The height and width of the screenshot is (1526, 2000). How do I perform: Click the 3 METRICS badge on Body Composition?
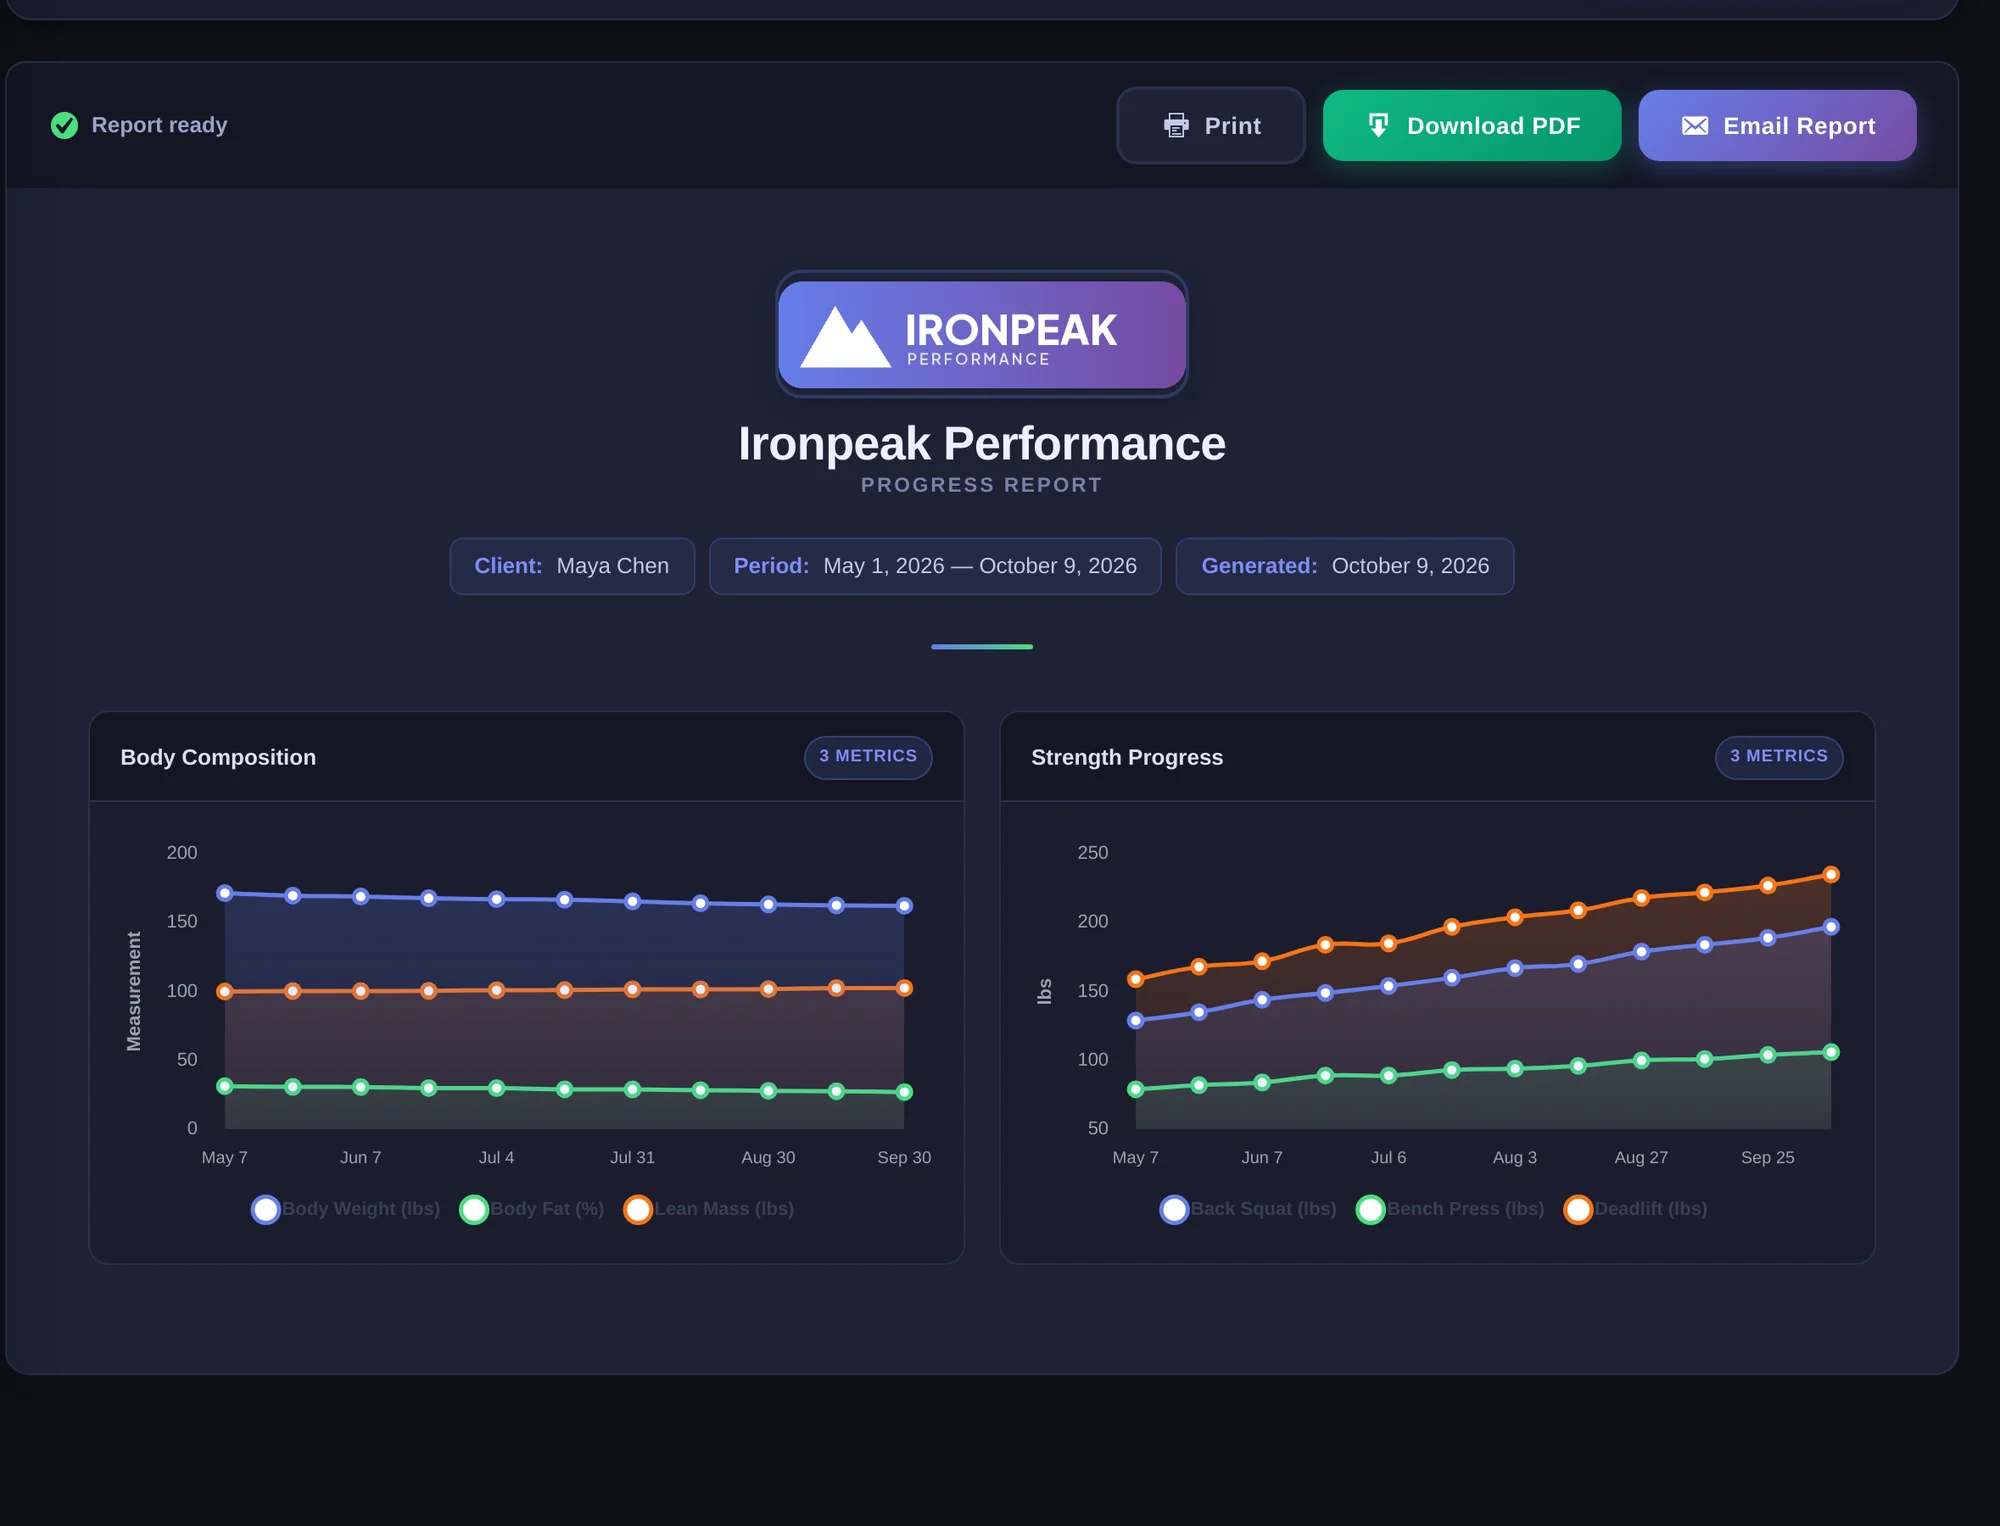(868, 757)
